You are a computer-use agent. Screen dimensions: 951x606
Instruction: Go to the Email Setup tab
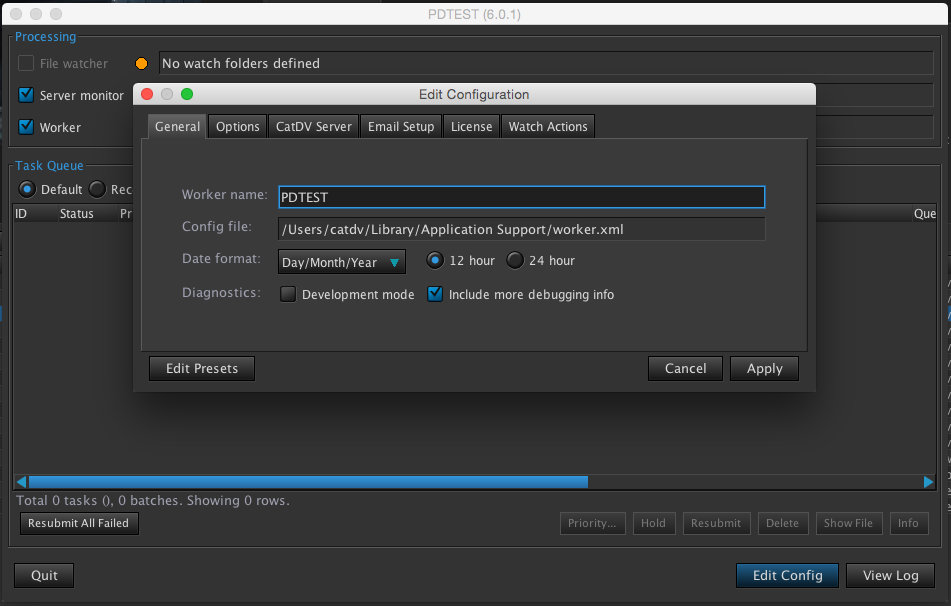tap(401, 127)
